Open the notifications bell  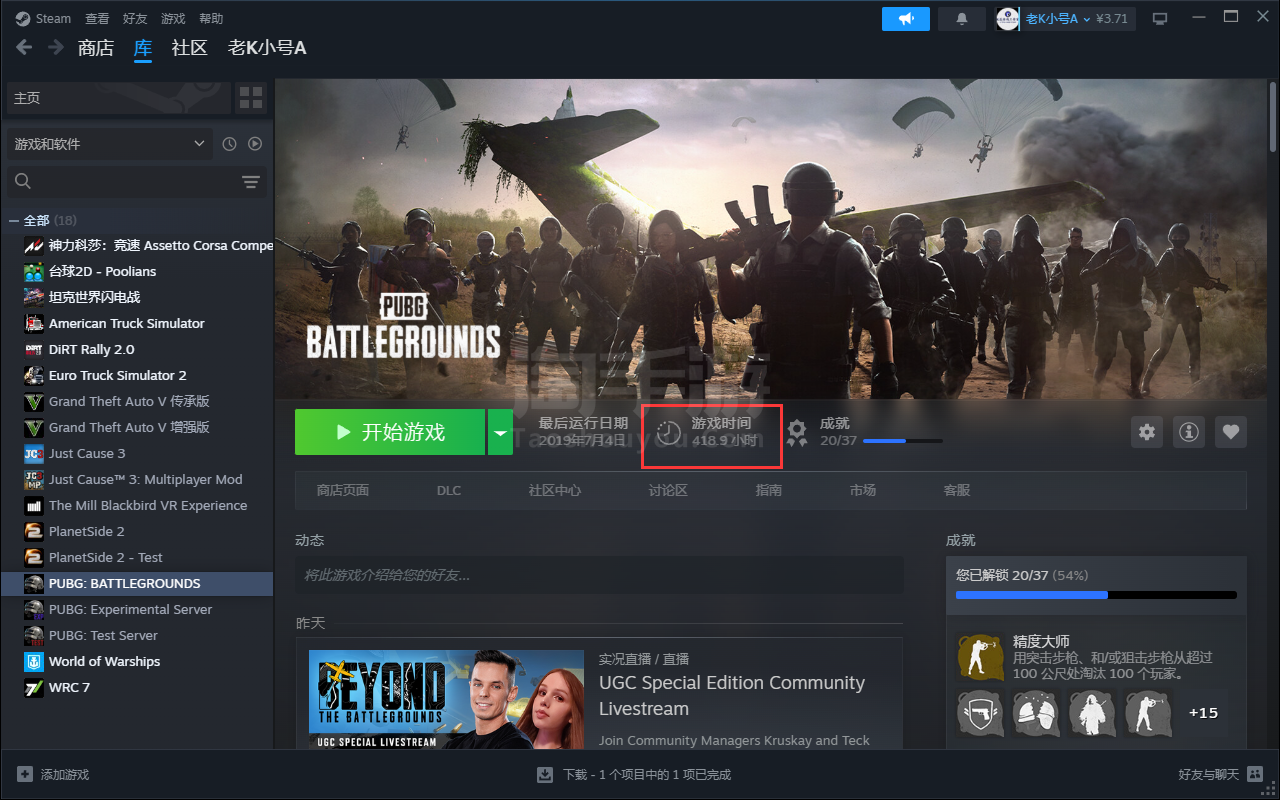coord(962,18)
